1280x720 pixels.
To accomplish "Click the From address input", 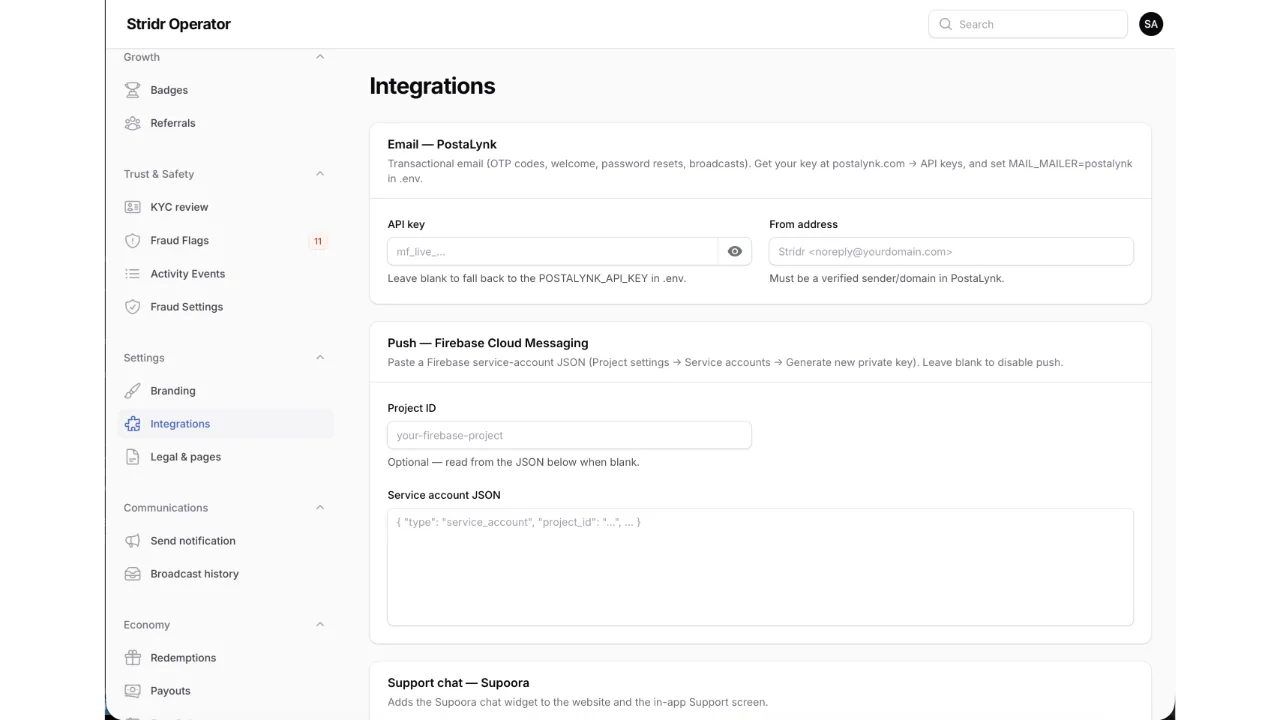I will point(951,252).
